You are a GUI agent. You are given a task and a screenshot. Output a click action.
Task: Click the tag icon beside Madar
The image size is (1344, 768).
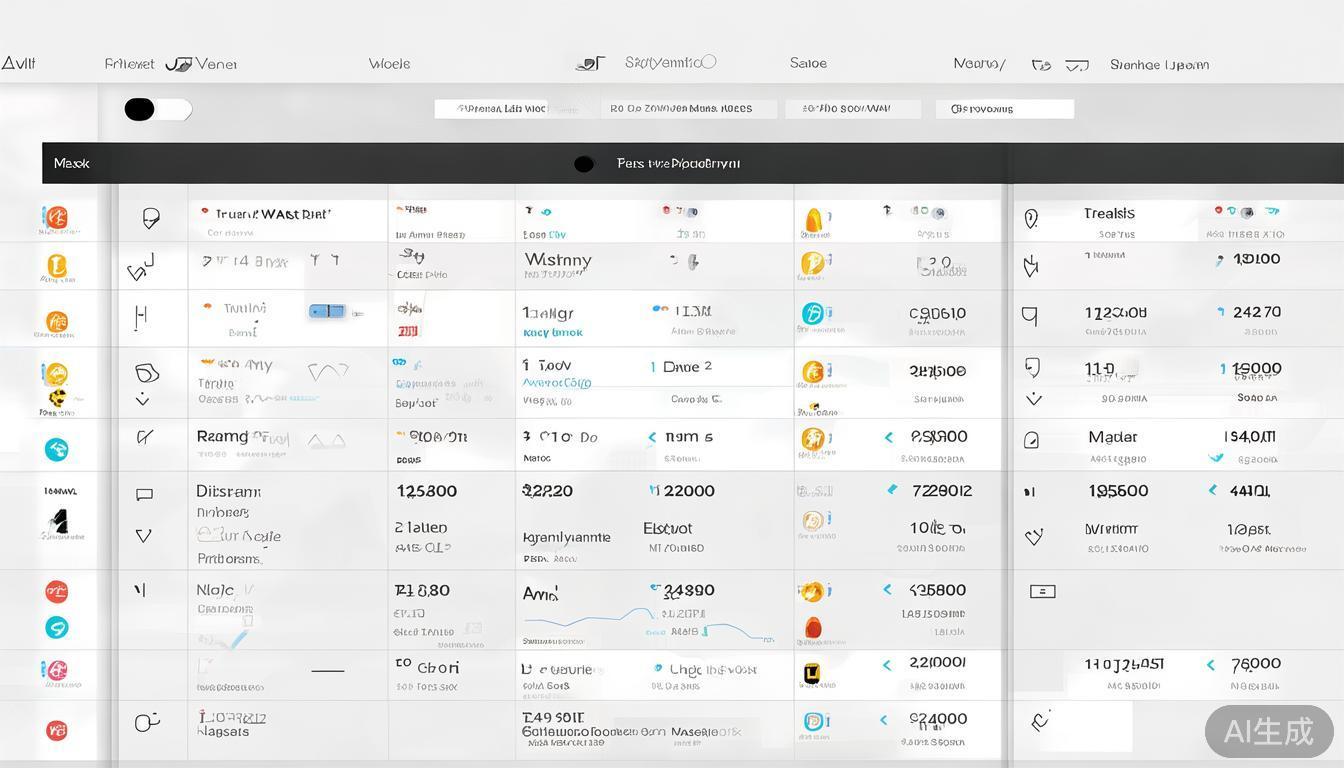tap(1031, 440)
